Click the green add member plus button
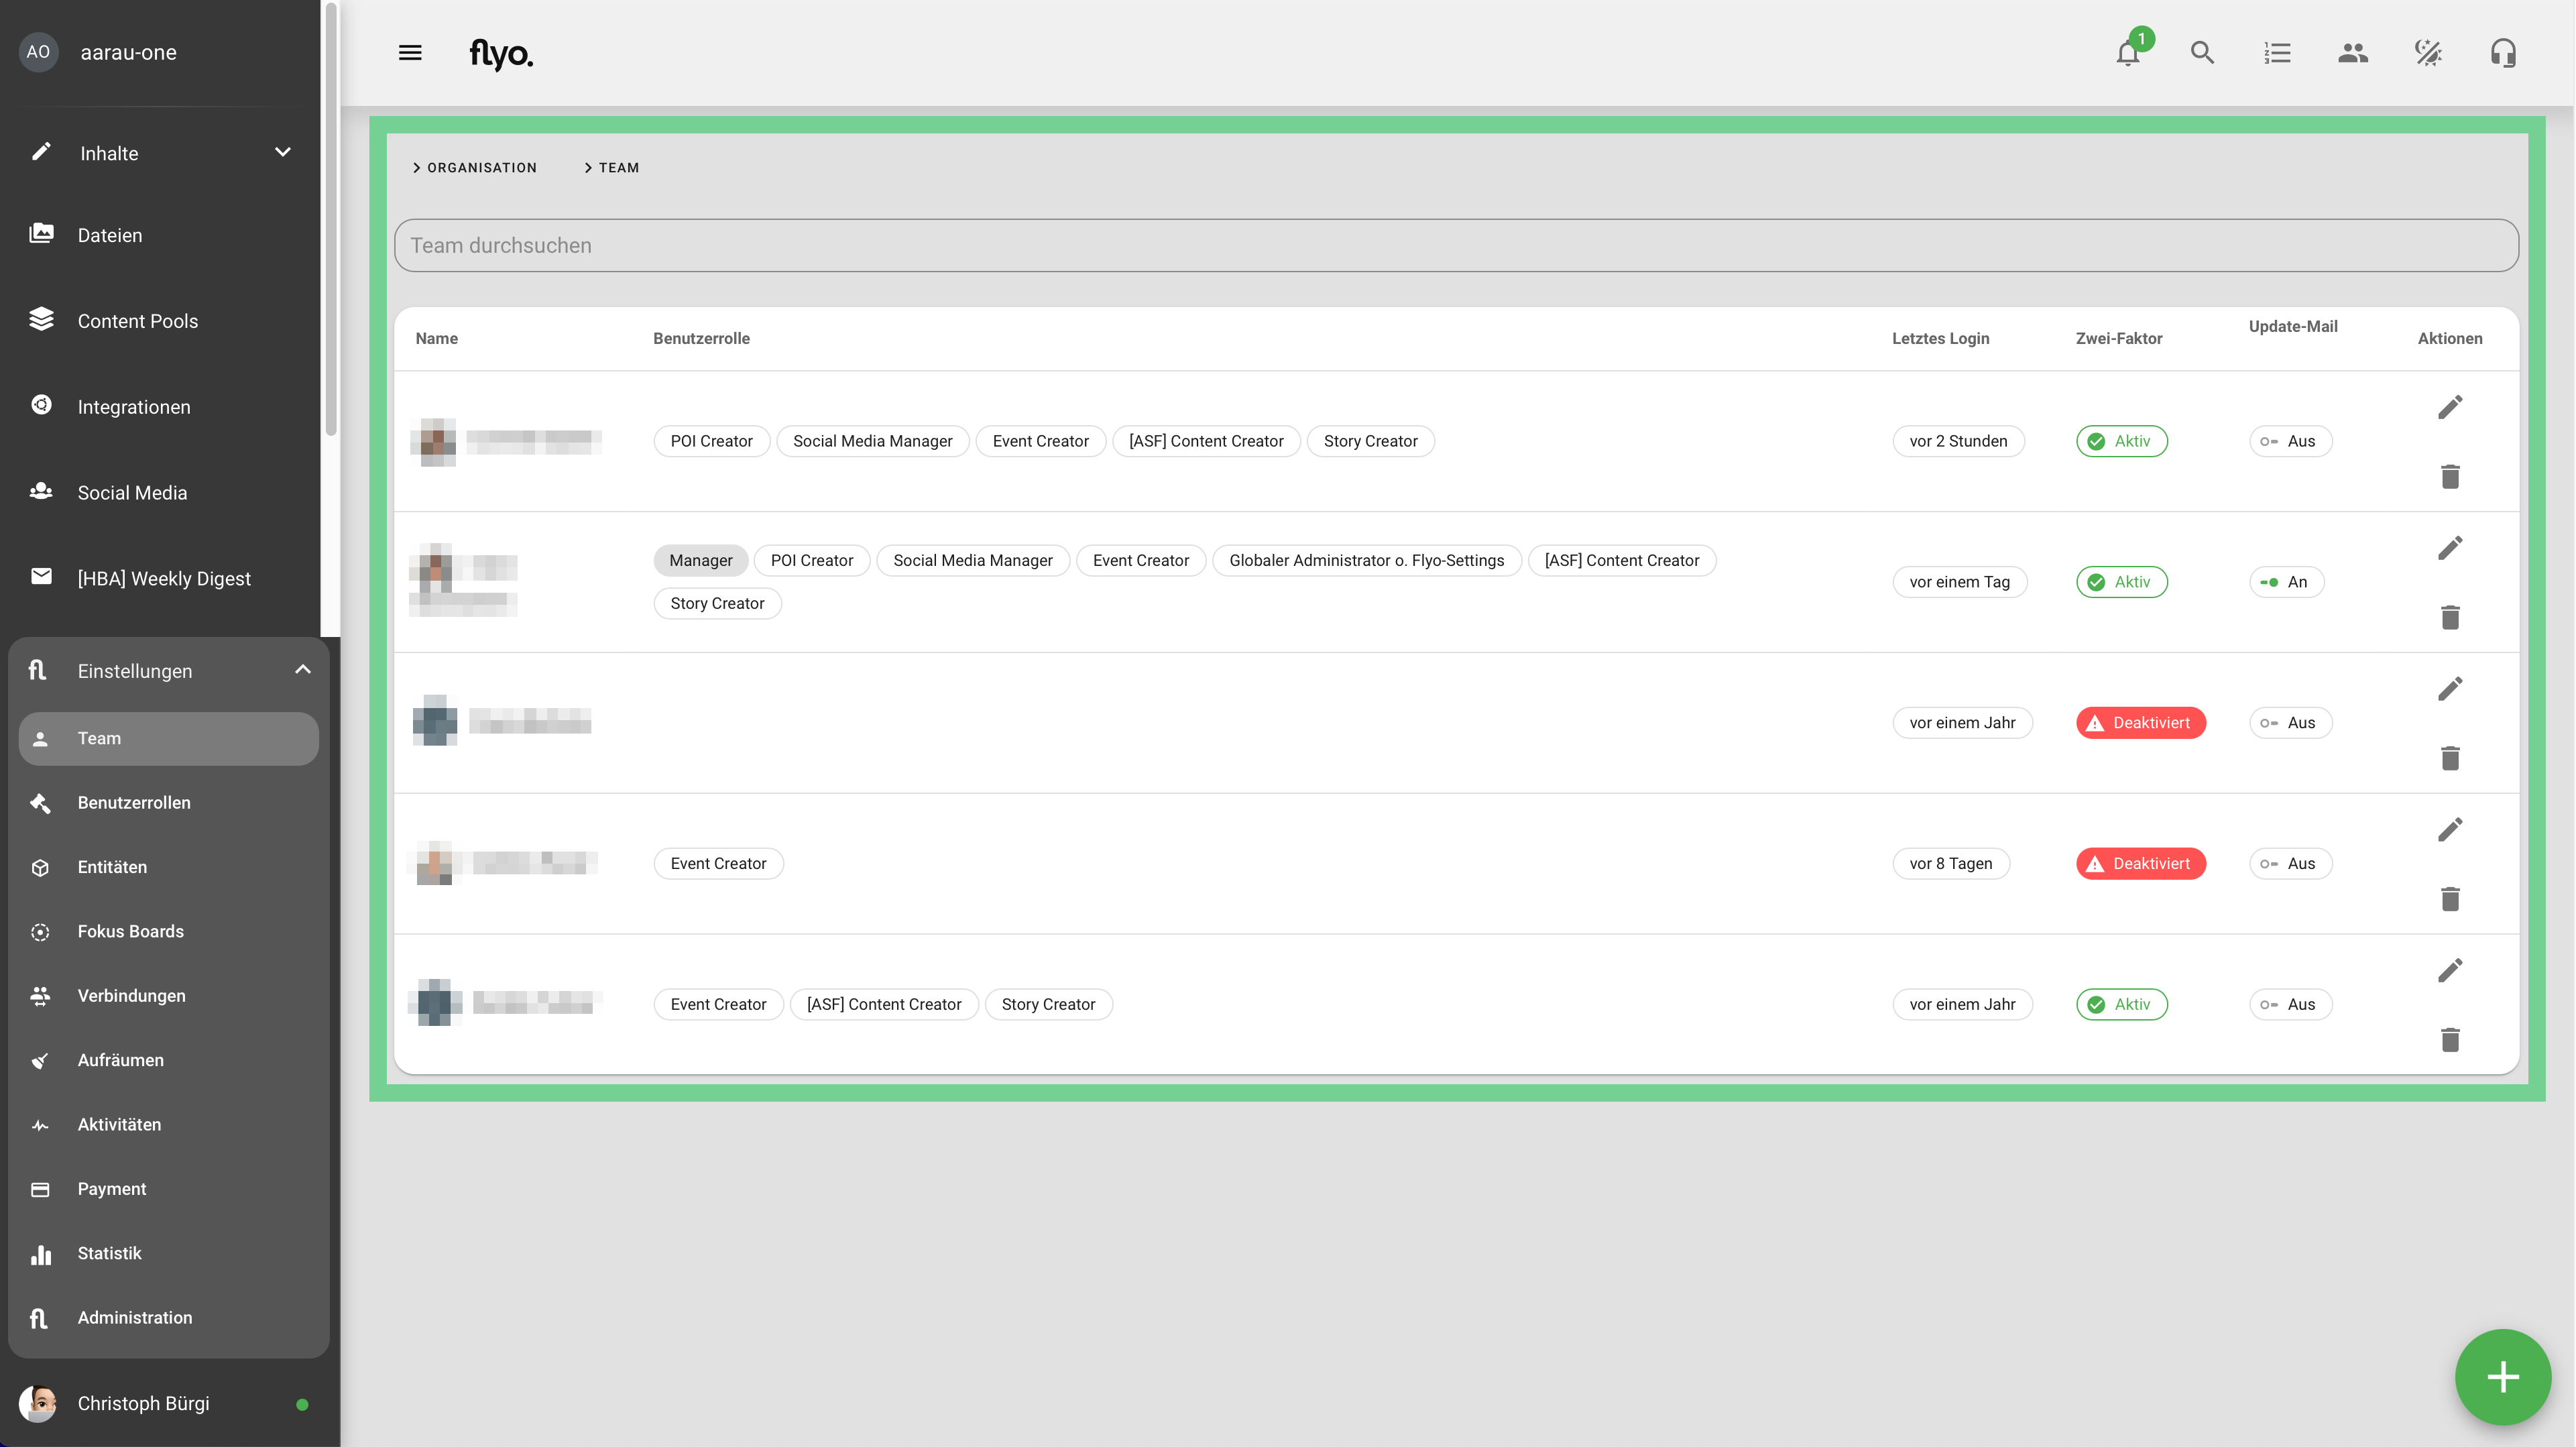The width and height of the screenshot is (2576, 1447). point(2502,1377)
